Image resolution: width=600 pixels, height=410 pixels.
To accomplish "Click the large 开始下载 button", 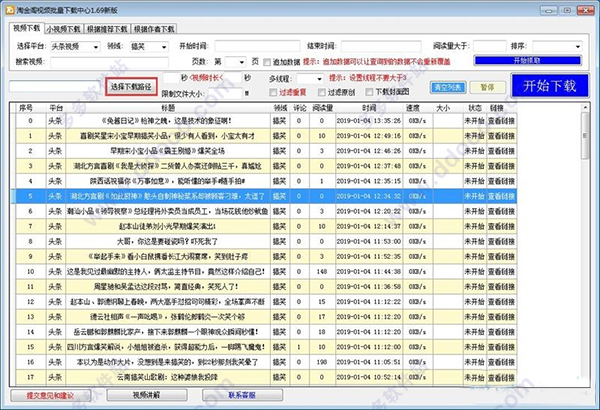I will click(x=549, y=86).
